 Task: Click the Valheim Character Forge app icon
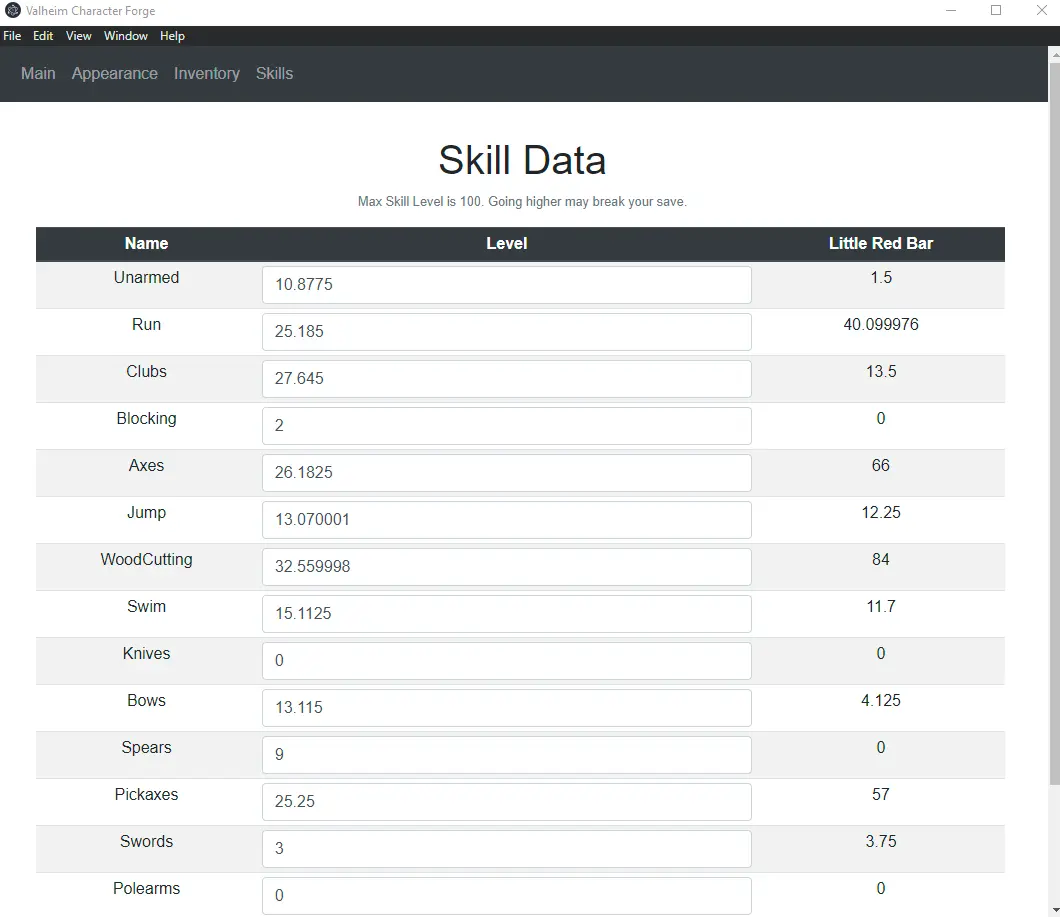[13, 10]
